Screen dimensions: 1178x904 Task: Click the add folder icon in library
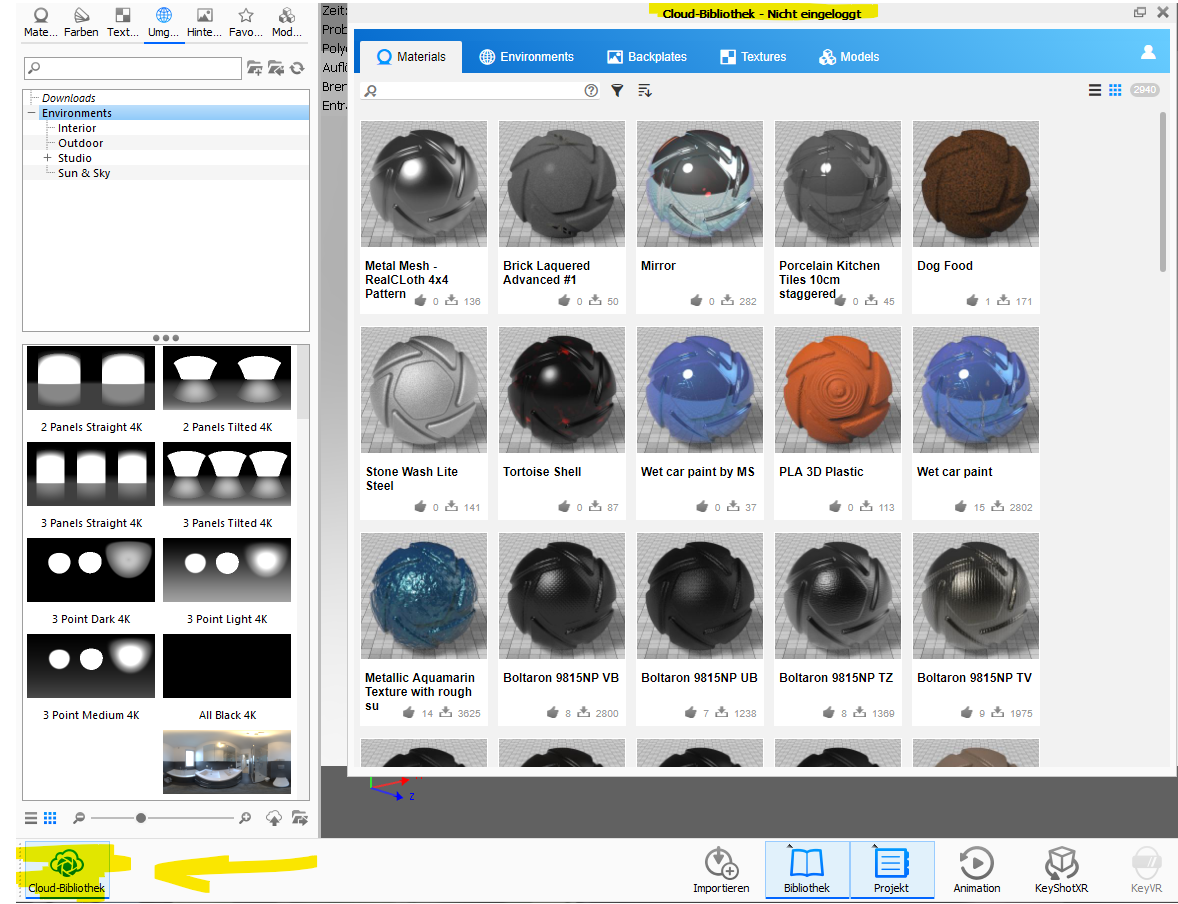pos(255,68)
